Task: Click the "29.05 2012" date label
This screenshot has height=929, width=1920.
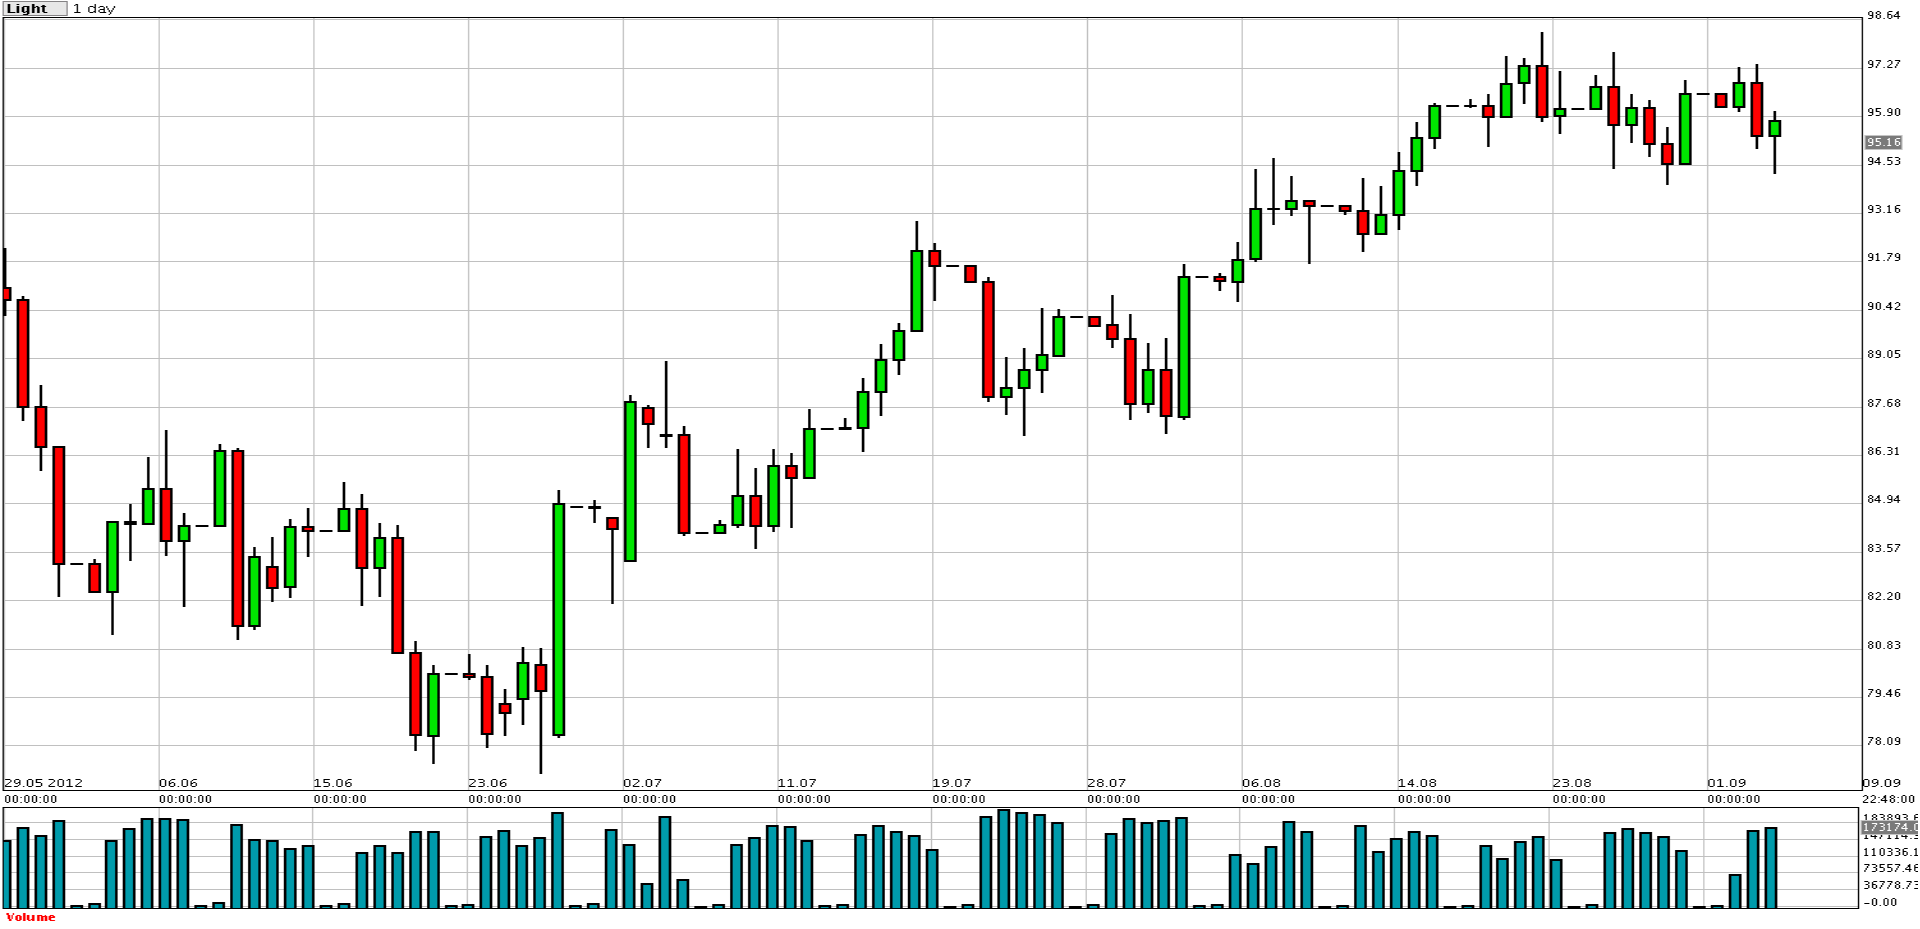Action: coord(43,783)
